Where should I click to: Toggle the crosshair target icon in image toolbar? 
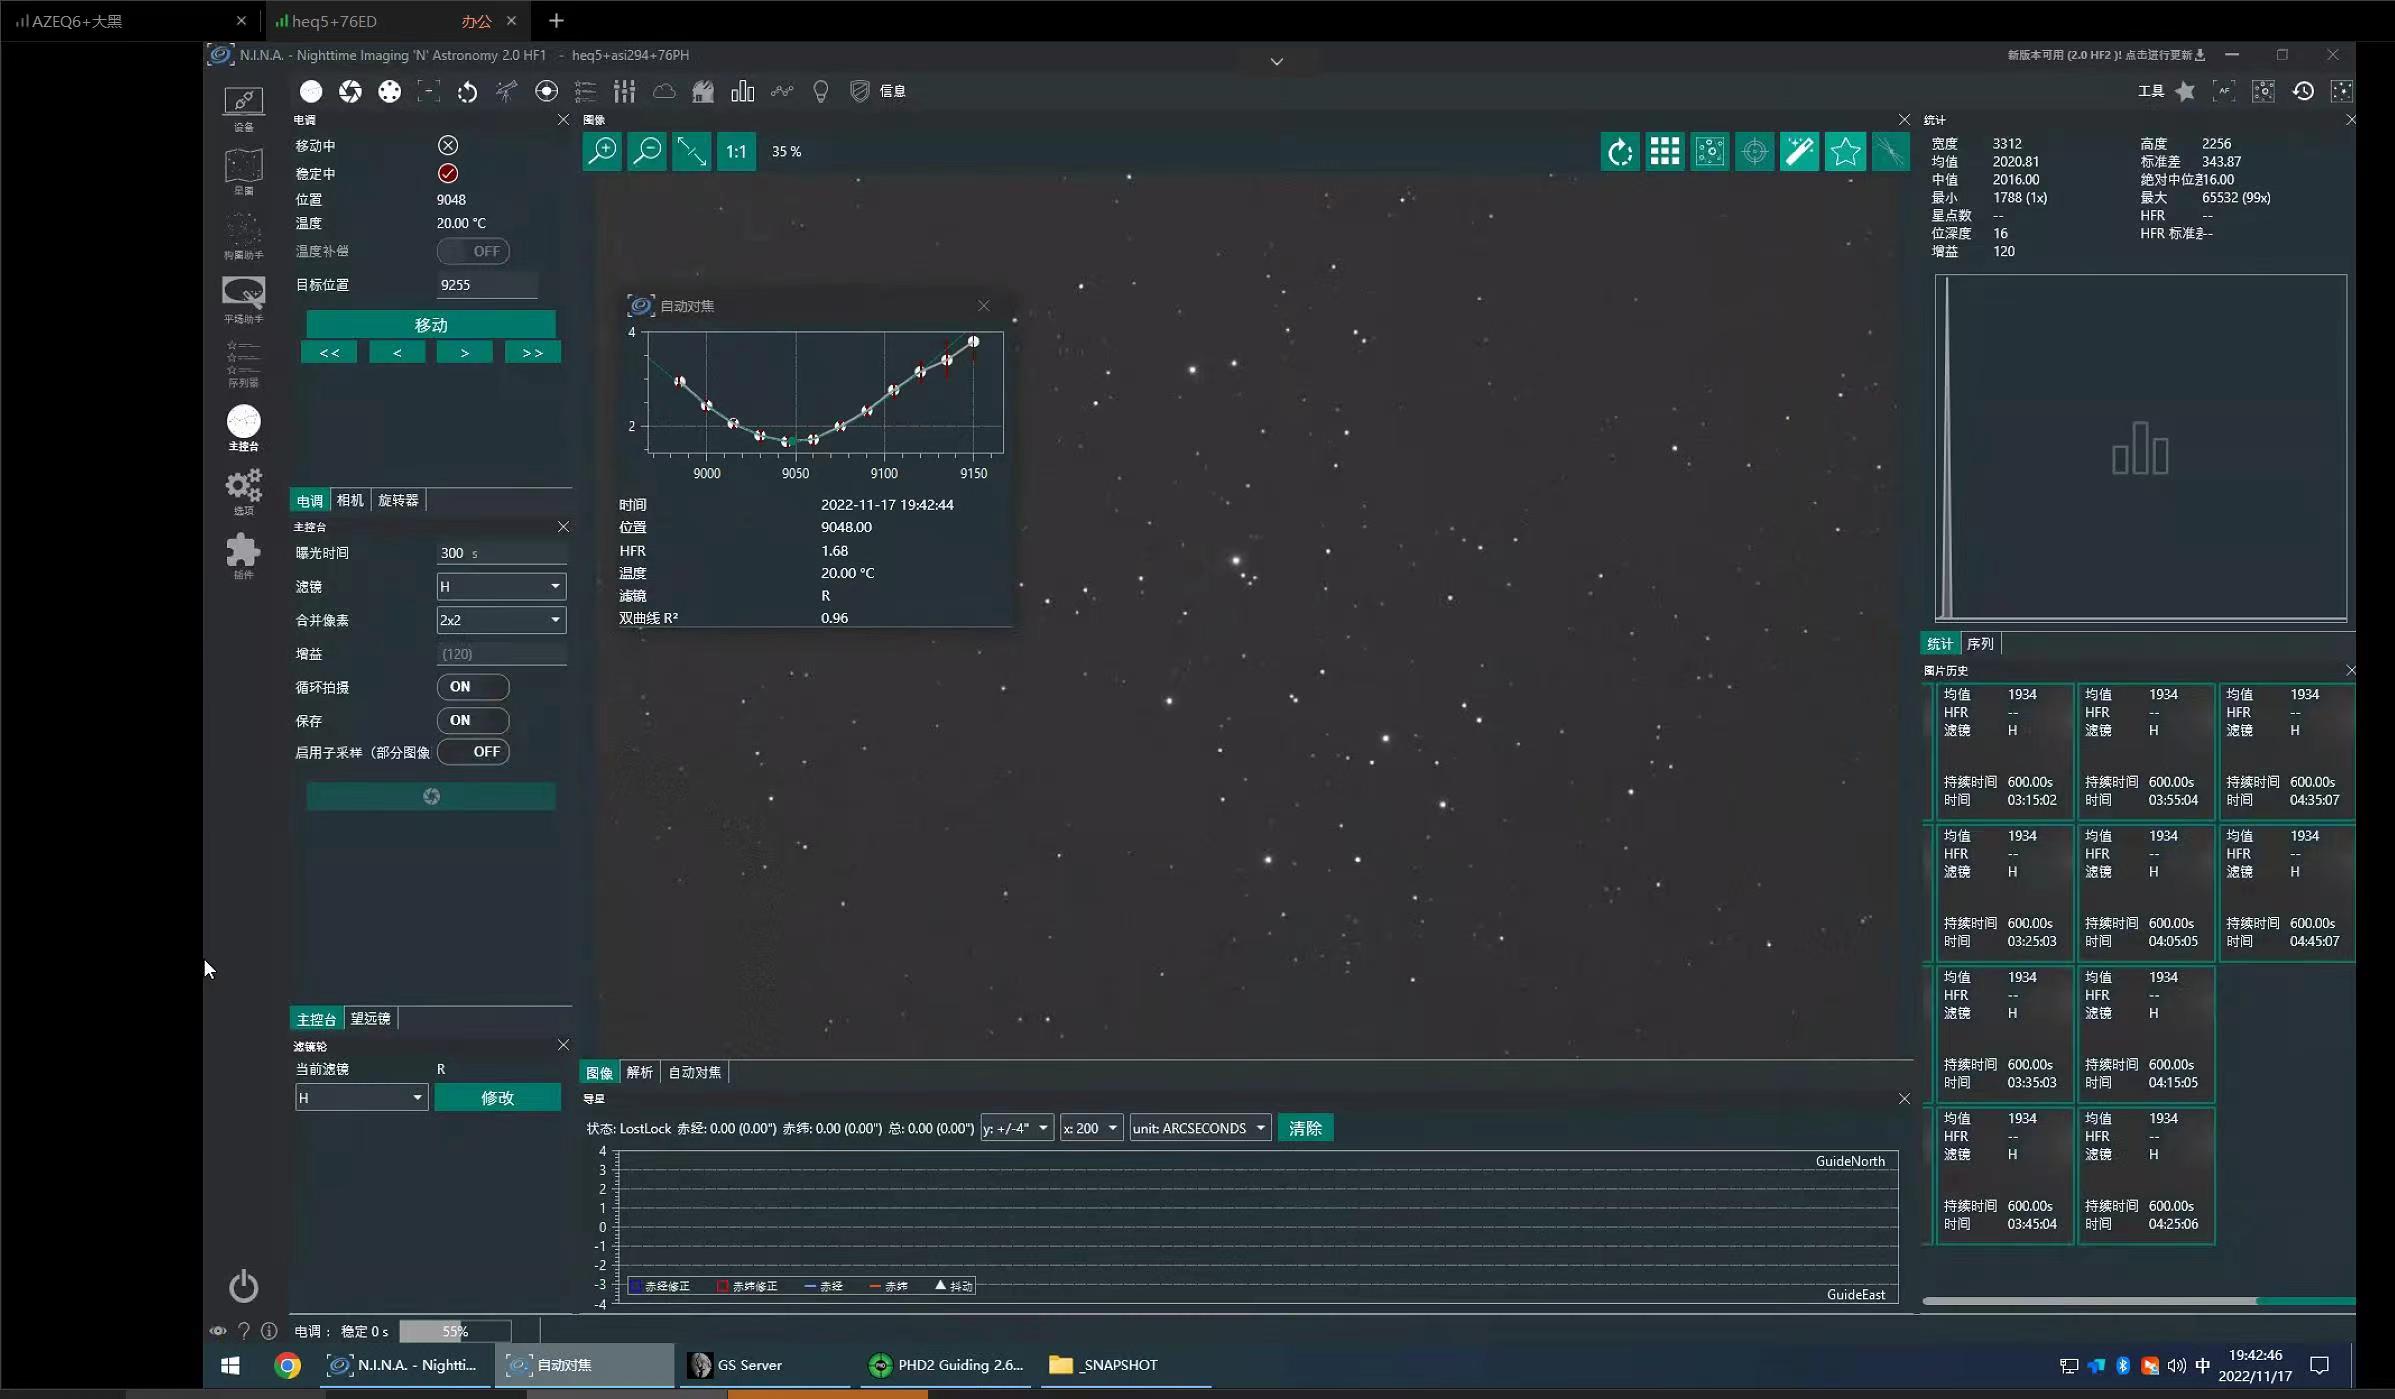[1754, 152]
